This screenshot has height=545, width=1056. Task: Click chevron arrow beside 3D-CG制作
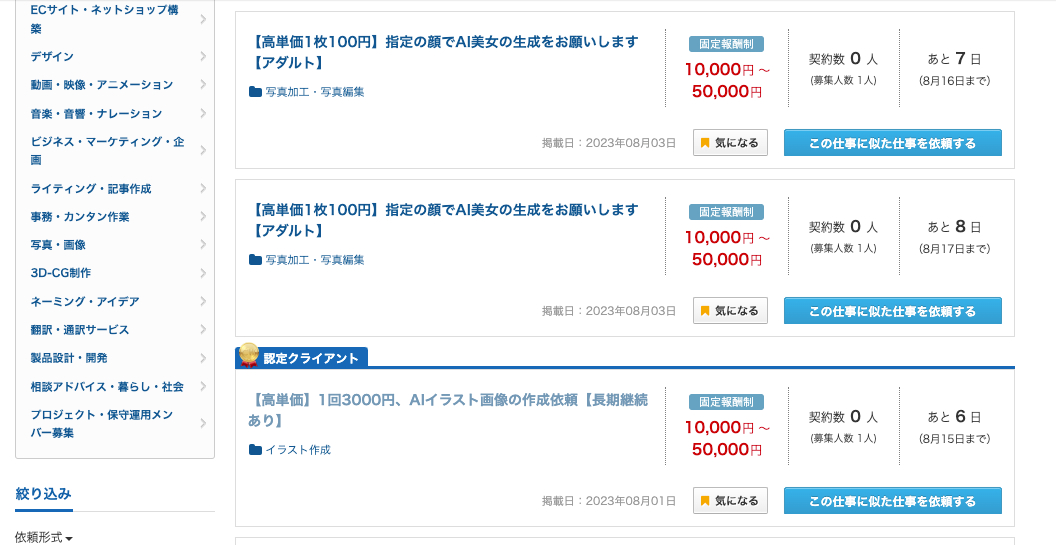(203, 273)
